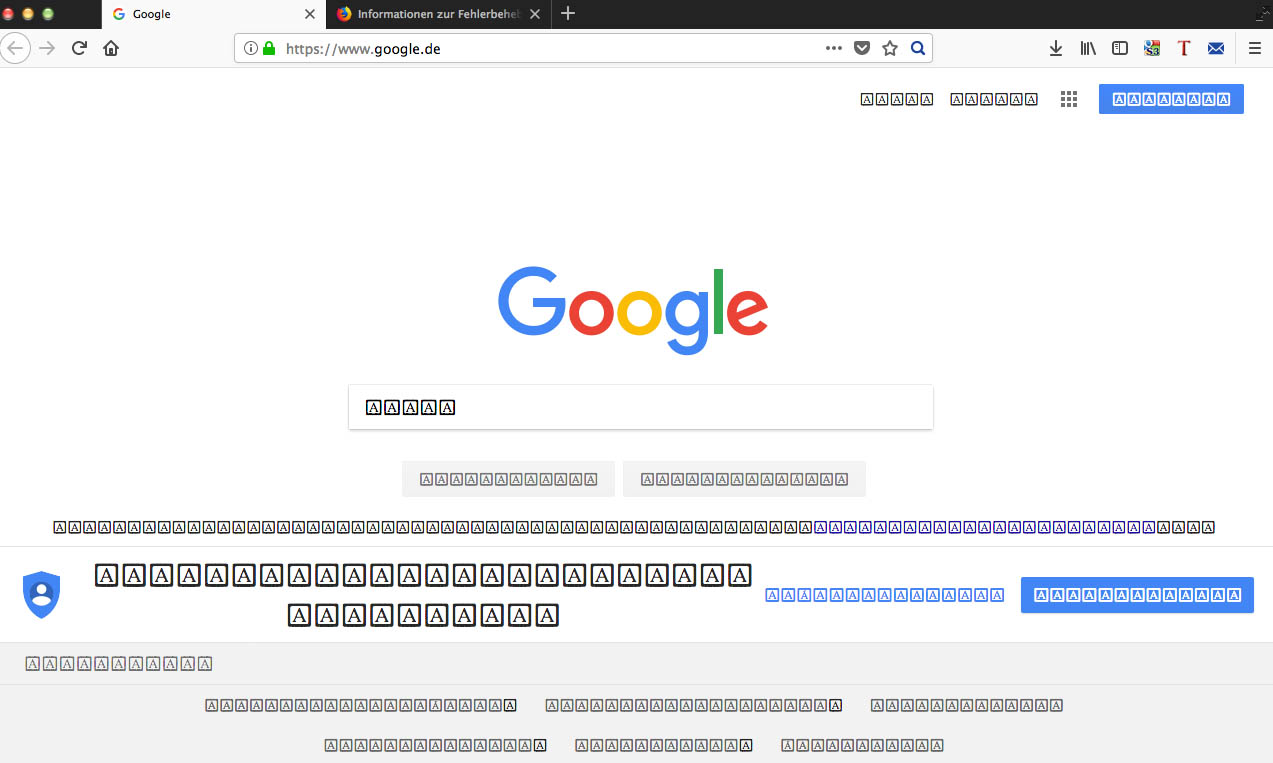The image size is (1273, 763).
Task: Click the right gray button under search box
Action: [744, 479]
